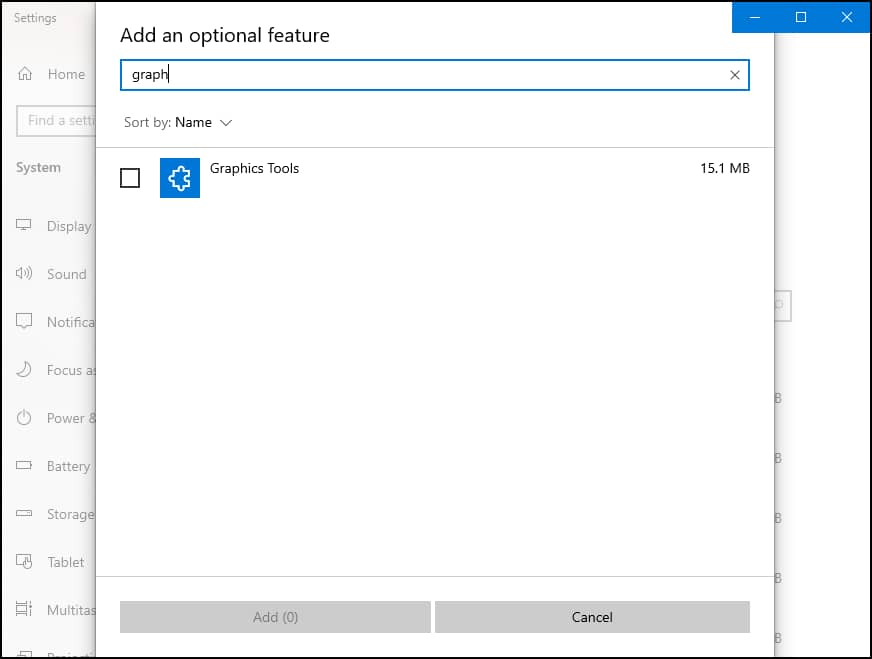Select the Graphics Tools feature name

[x=254, y=168]
